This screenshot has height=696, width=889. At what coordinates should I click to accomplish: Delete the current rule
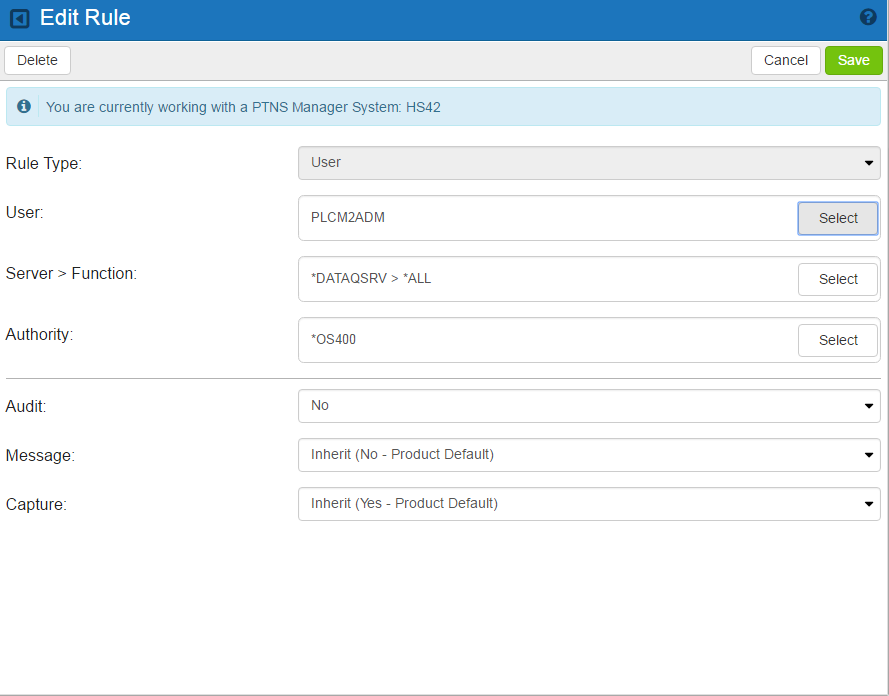(37, 60)
